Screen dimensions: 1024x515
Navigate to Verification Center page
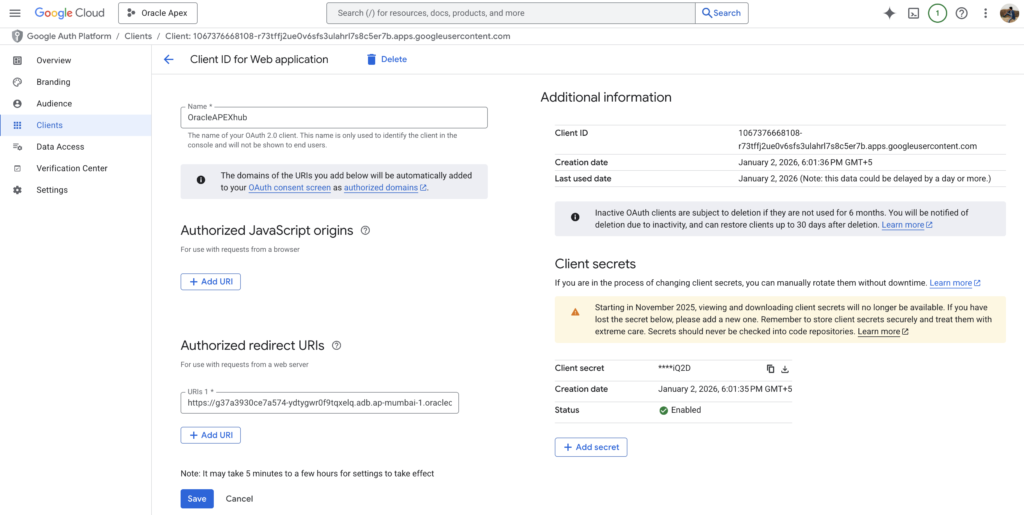click(71, 168)
